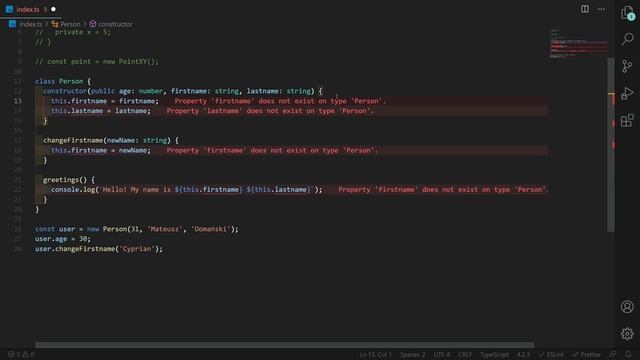The width and height of the screenshot is (640, 360).
Task: Click the 'greetings() {' method line
Action: pos(69,180)
